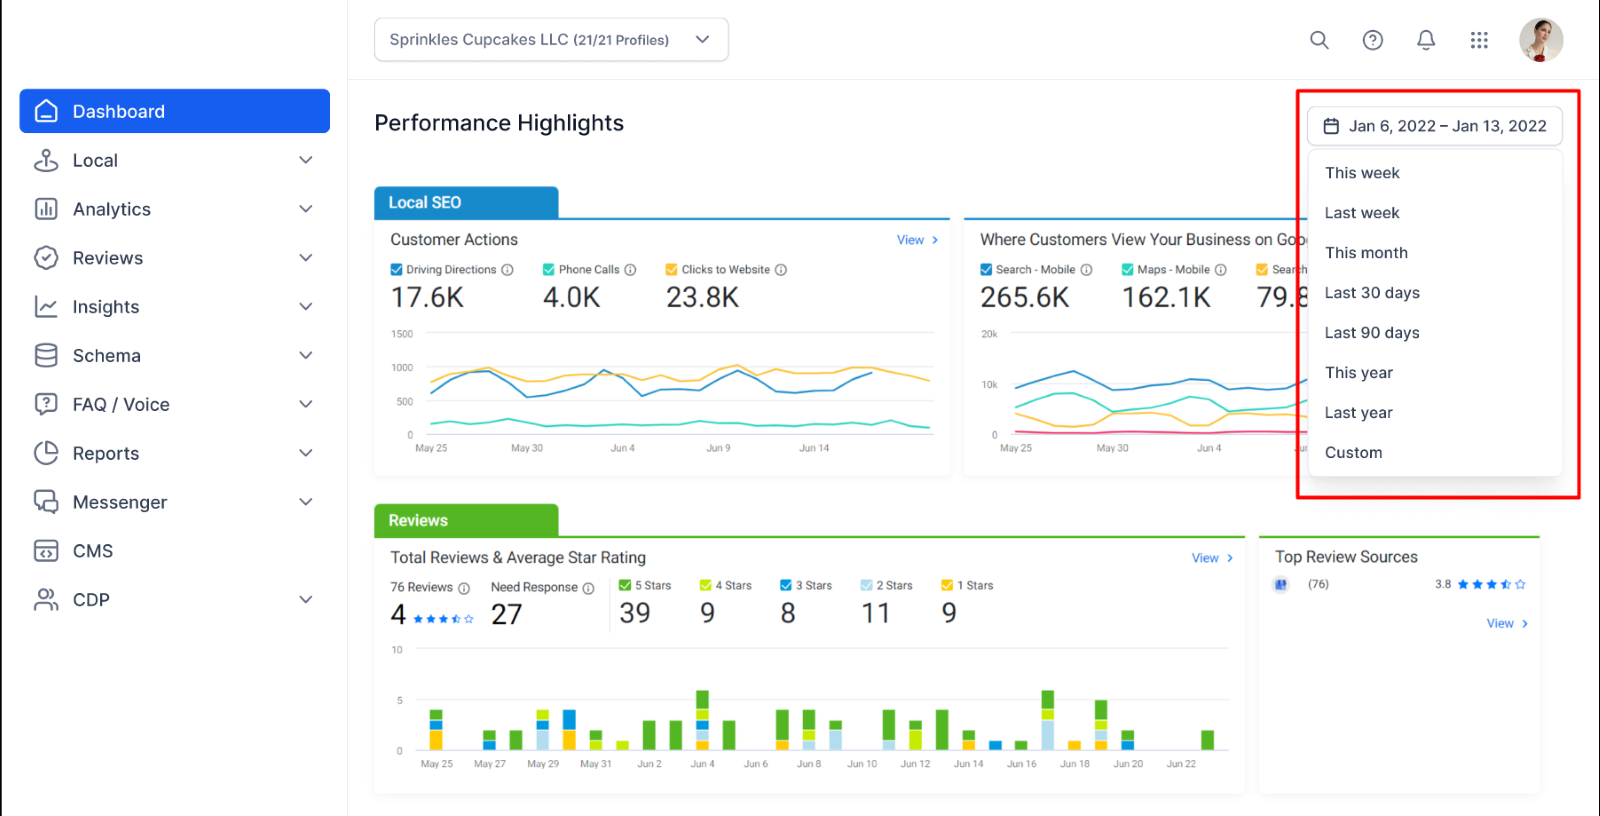Expand the Reviews sidebar chevron
This screenshot has width=1600, height=816.
pos(306,258)
